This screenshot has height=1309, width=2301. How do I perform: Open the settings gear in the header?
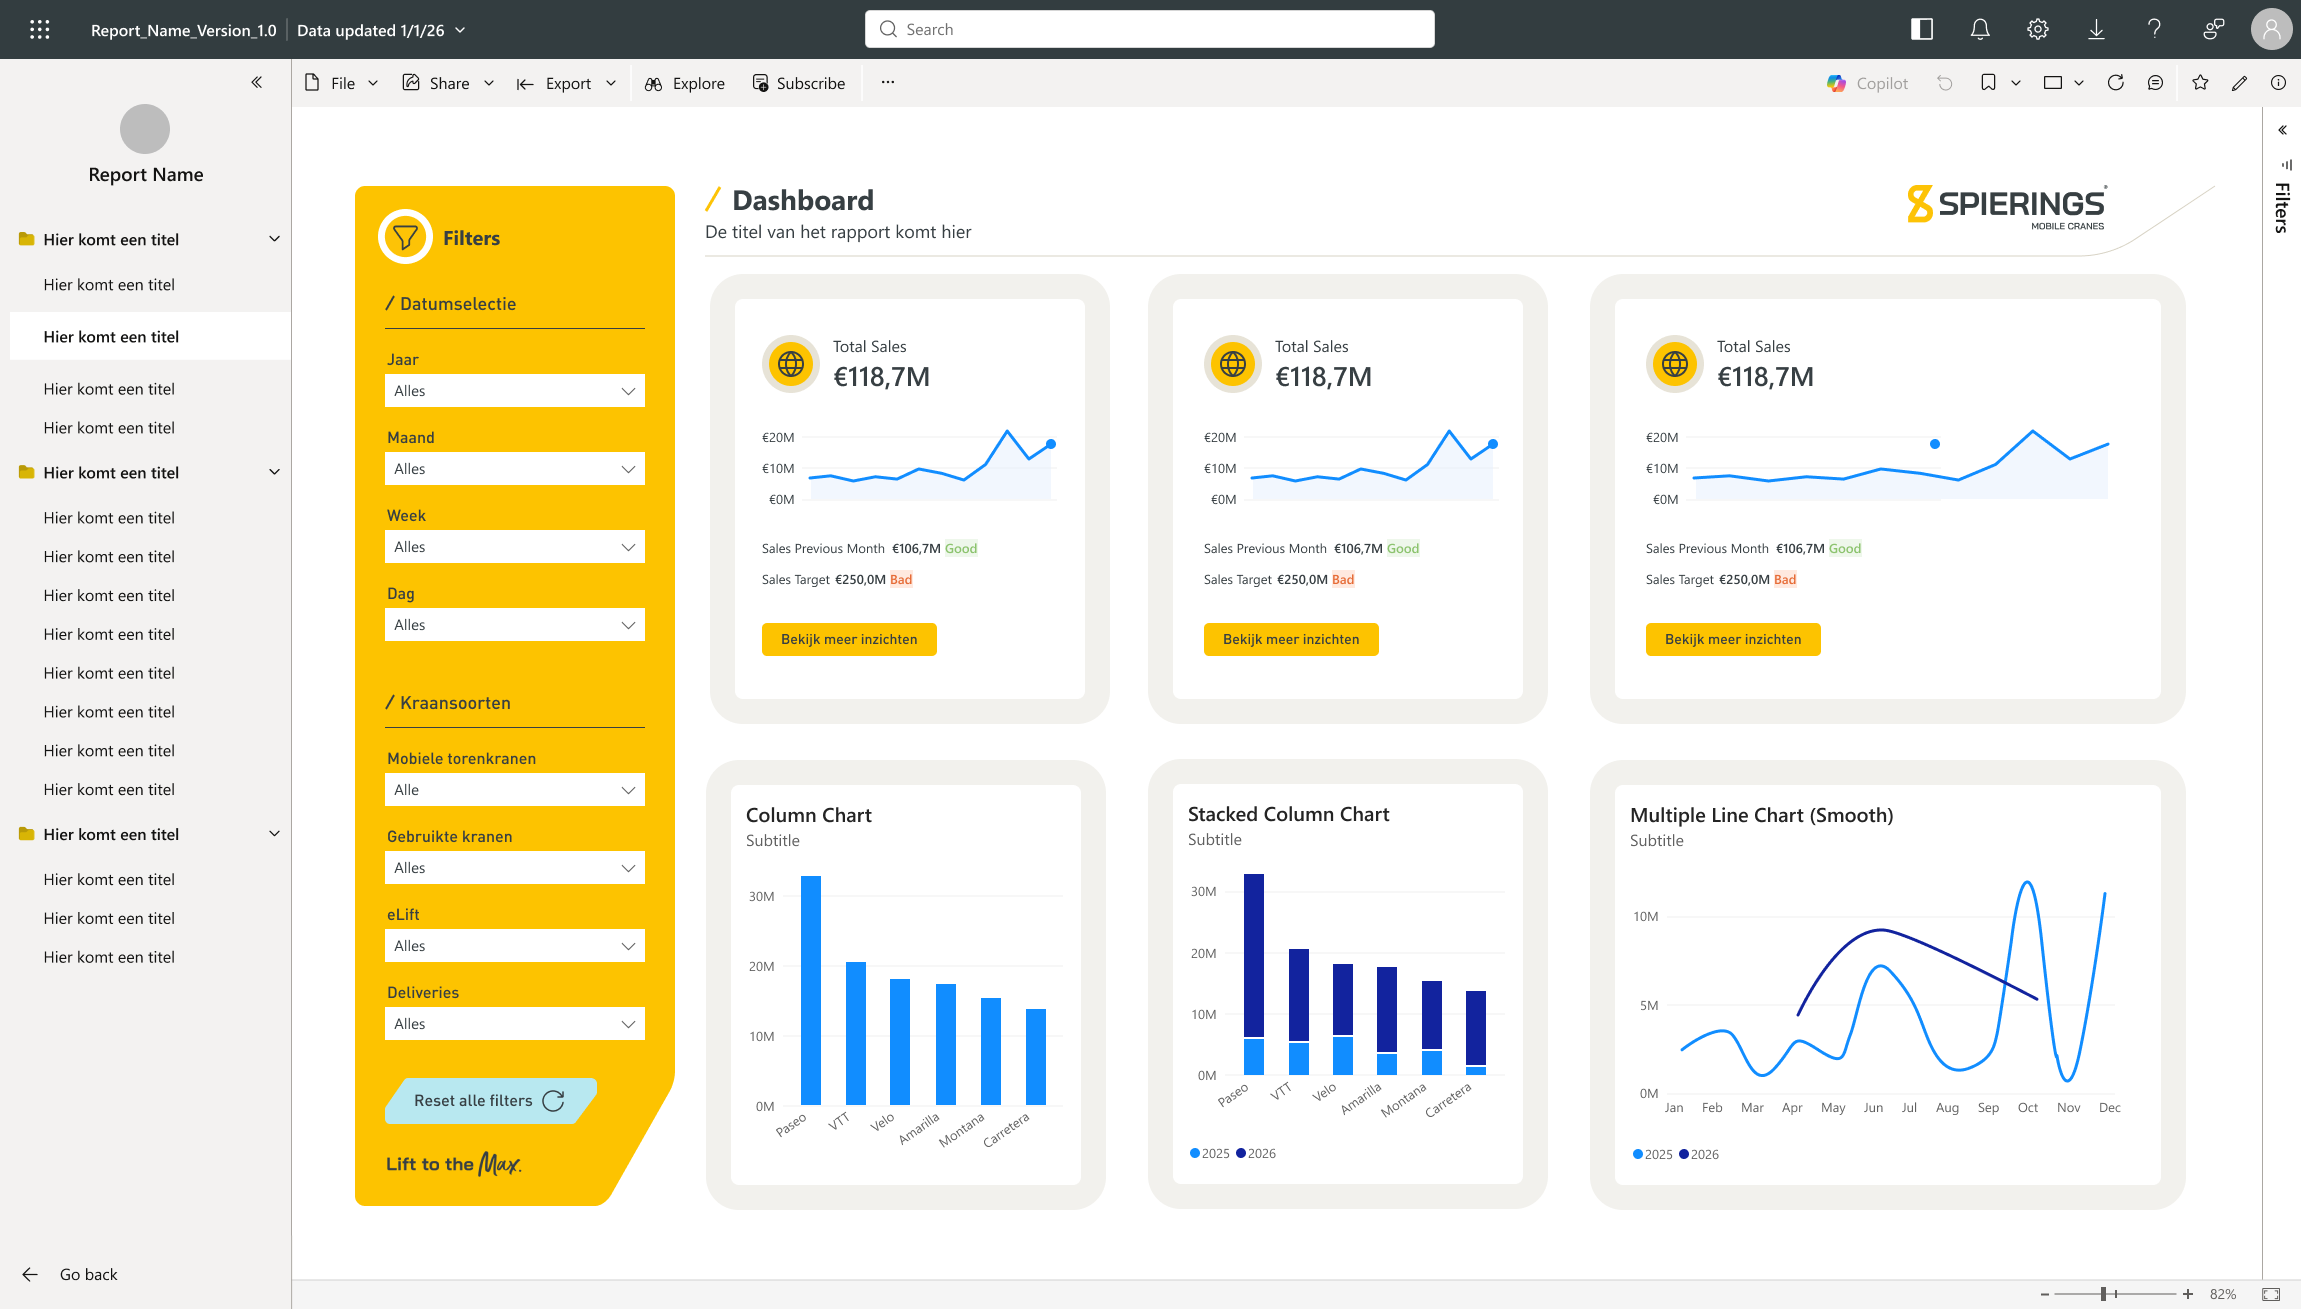click(x=2038, y=30)
